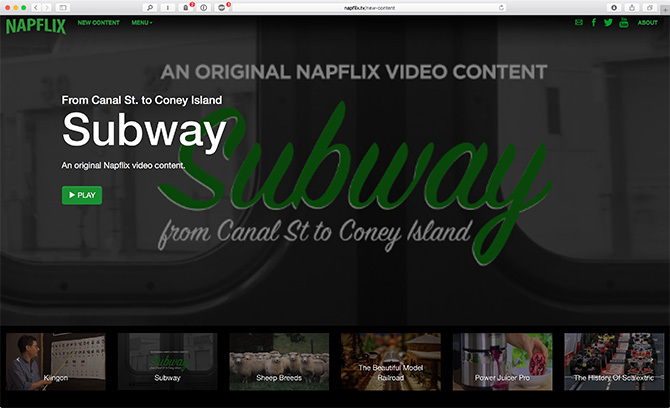This screenshot has width=670, height=408.
Task: Focus the address bar showing napflix.tv
Action: point(369,8)
